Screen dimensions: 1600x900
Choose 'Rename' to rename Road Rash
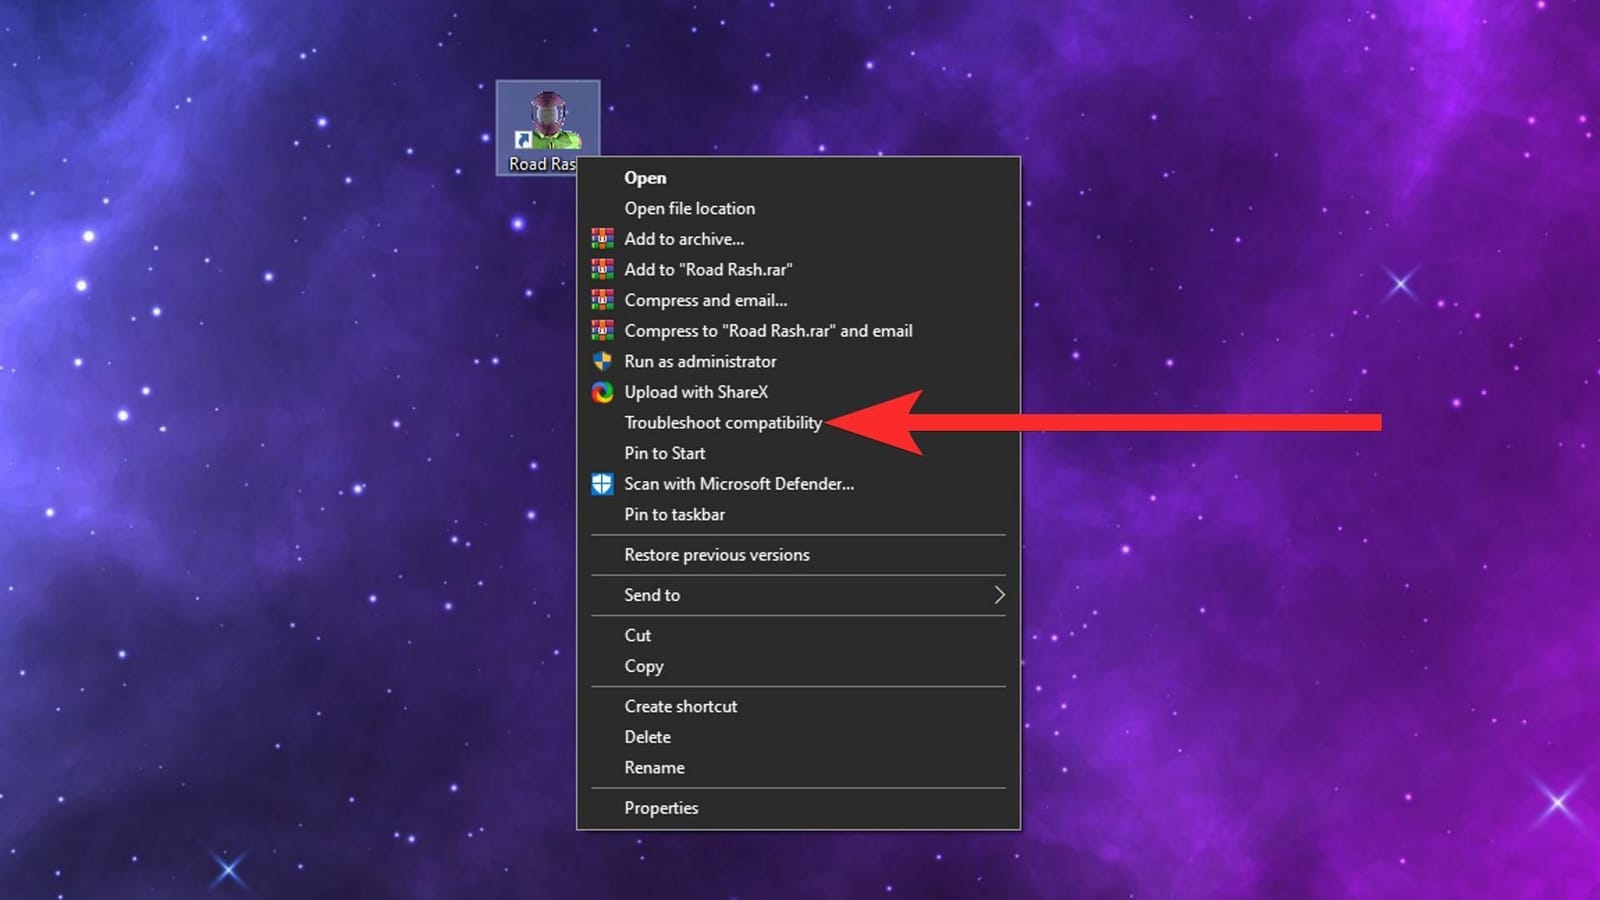click(654, 767)
